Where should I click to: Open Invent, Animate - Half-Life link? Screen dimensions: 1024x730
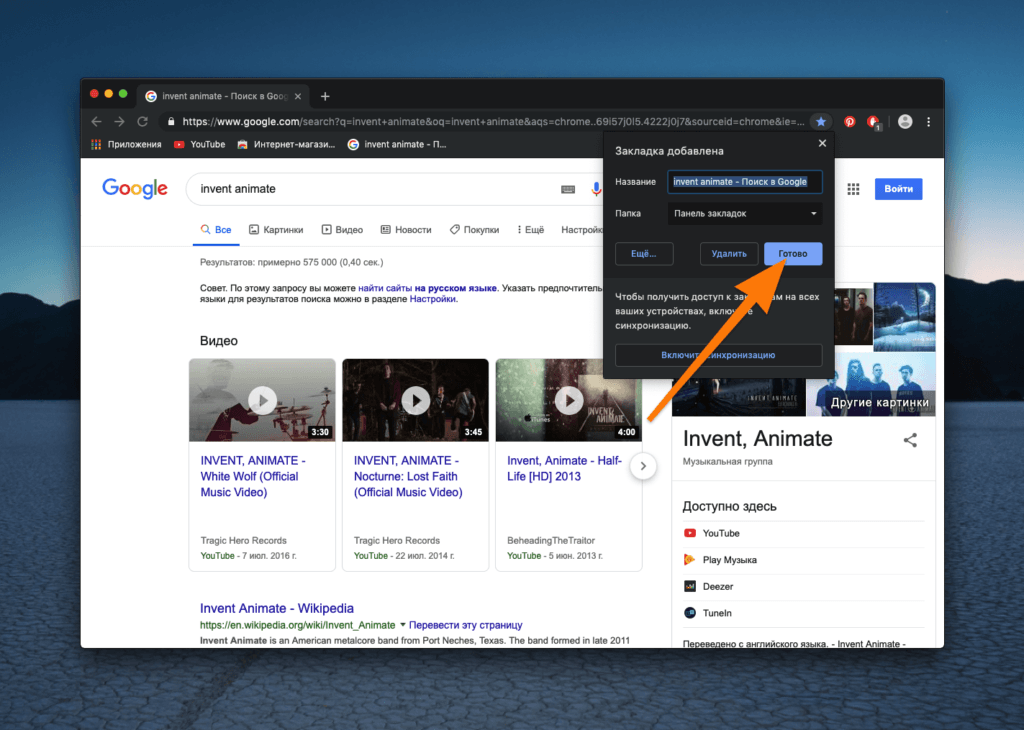coord(564,468)
